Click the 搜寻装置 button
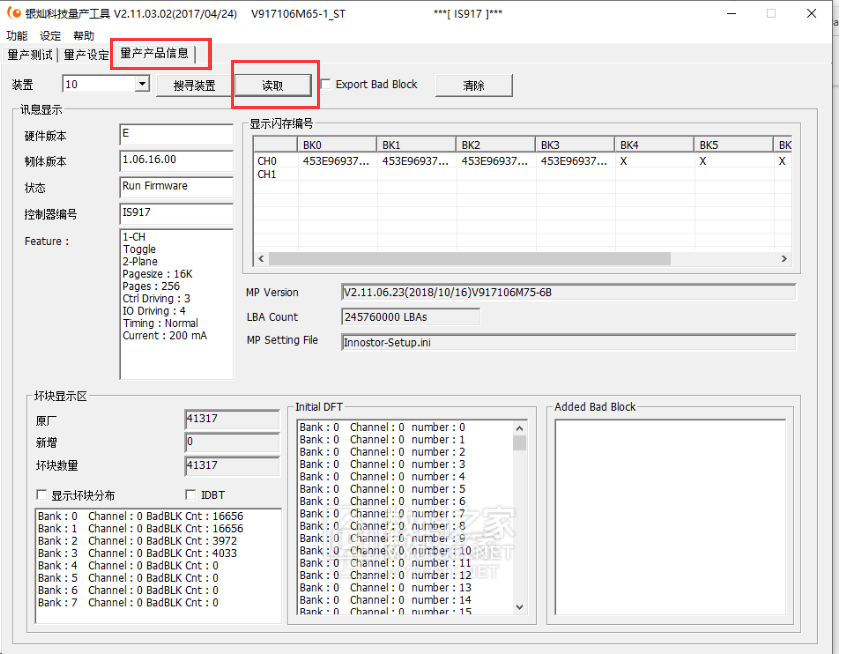This screenshot has width=841, height=654. (x=194, y=86)
